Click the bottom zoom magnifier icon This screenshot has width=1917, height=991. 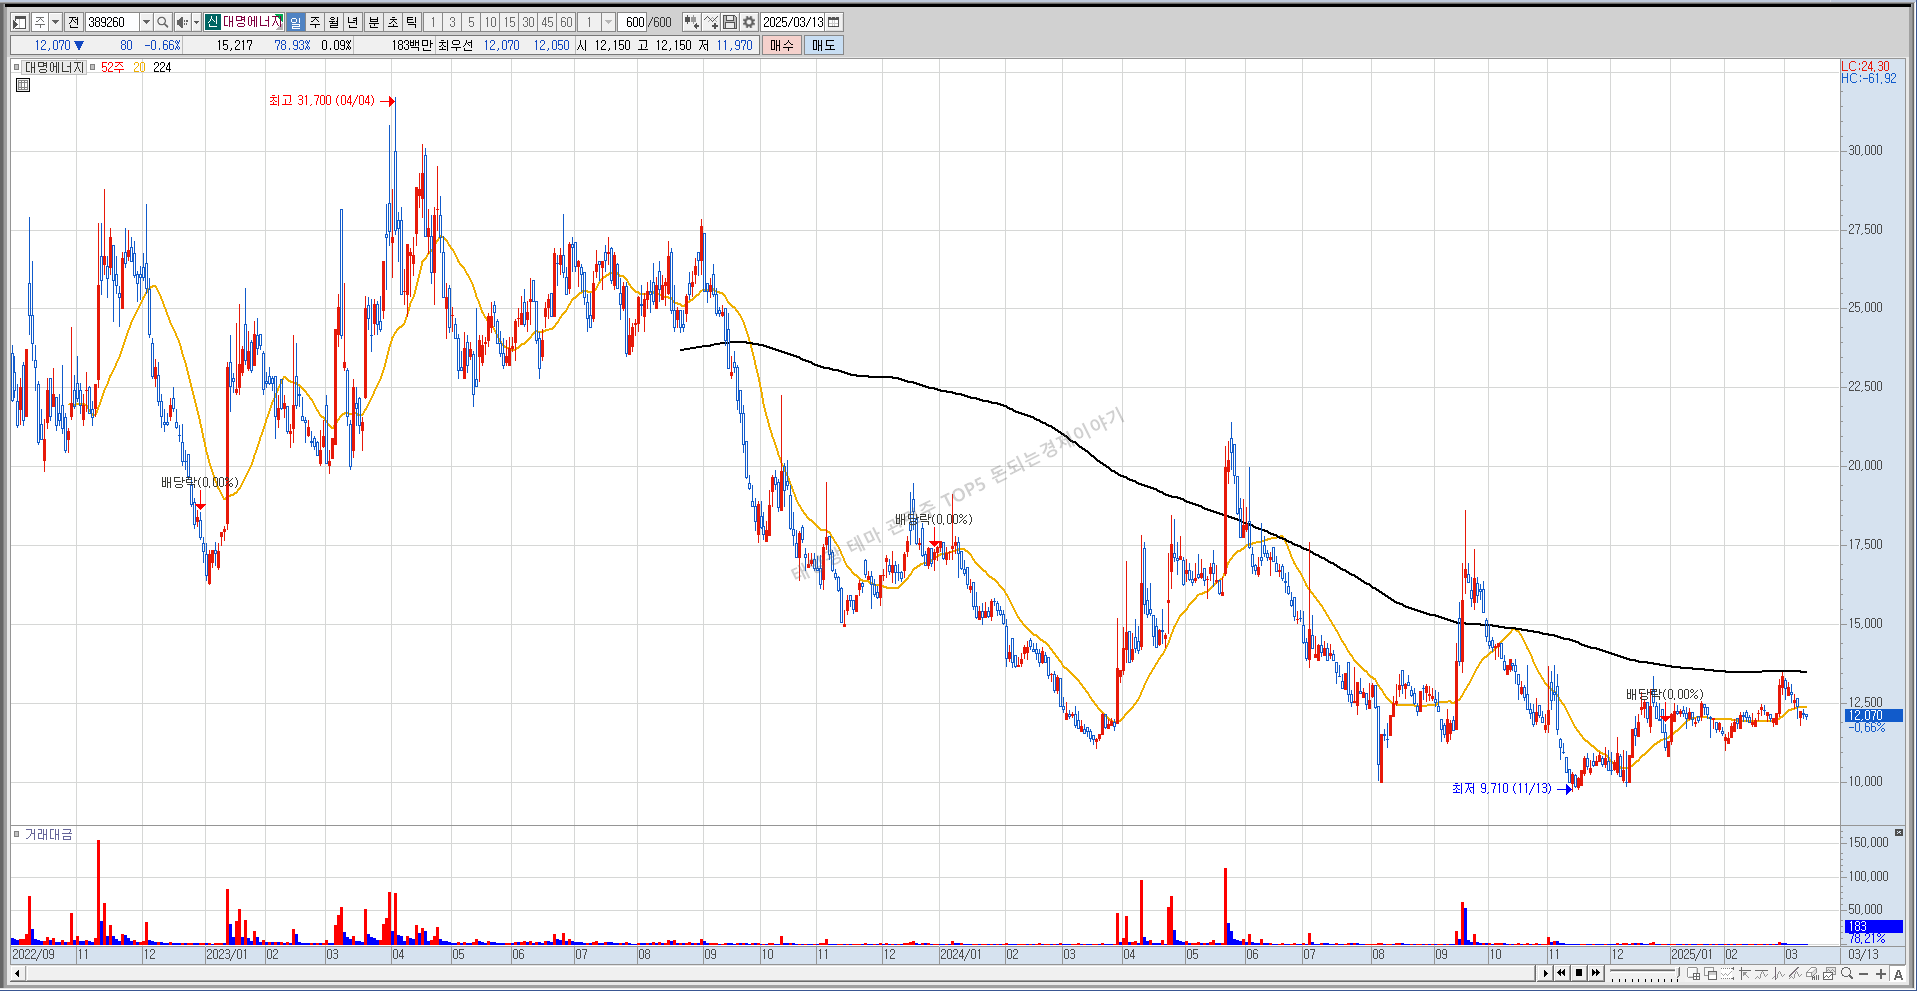1846,973
